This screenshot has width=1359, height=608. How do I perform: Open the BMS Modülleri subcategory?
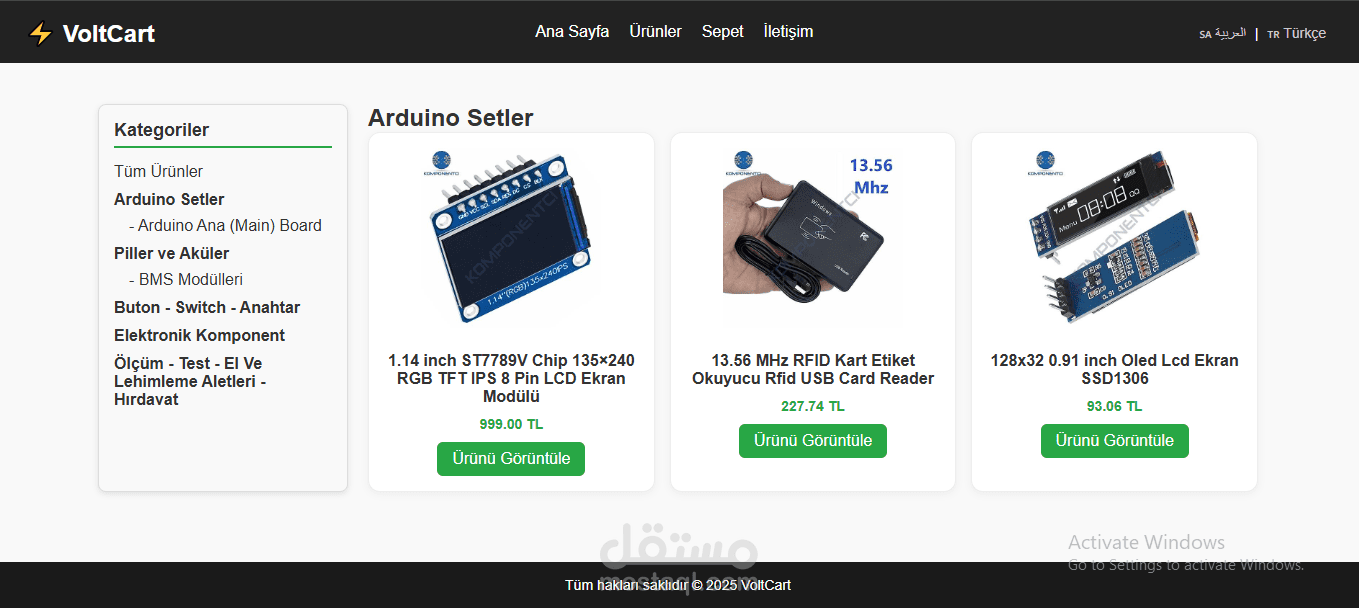pos(186,280)
